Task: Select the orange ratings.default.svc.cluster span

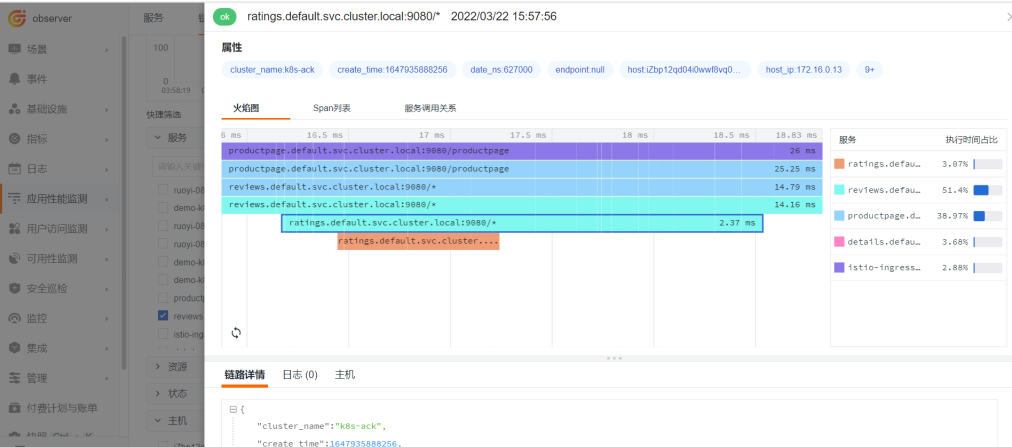Action: (418, 241)
